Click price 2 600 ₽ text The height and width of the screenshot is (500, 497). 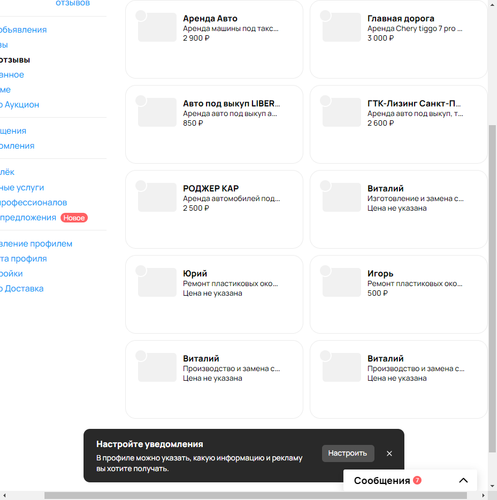pyautogui.click(x=381, y=123)
